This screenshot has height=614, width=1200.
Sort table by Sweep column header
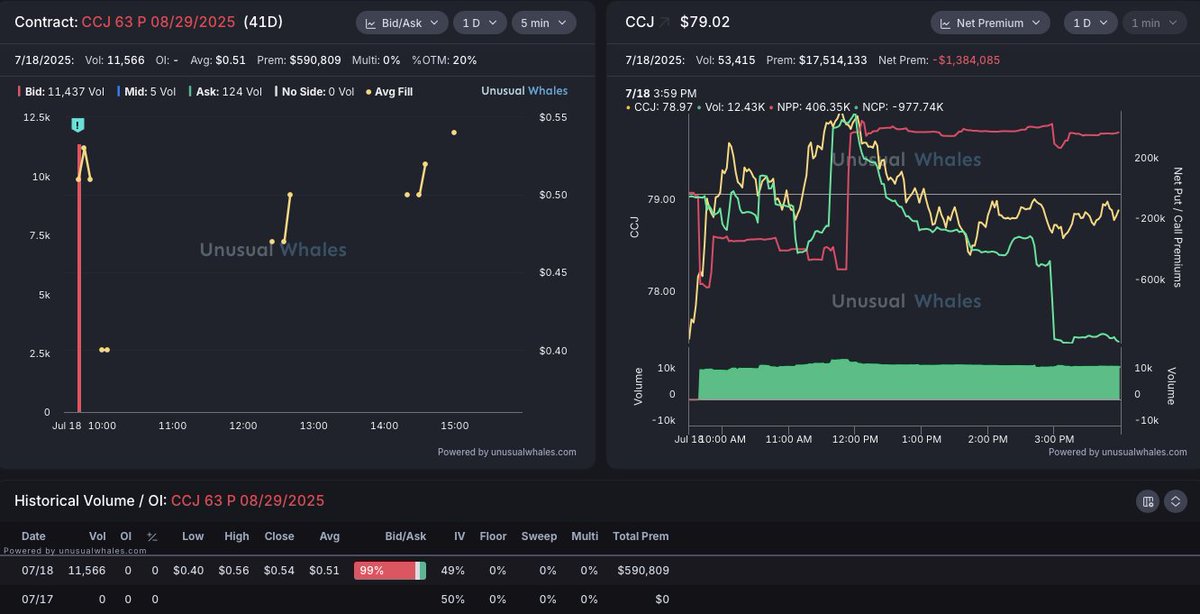click(x=539, y=536)
